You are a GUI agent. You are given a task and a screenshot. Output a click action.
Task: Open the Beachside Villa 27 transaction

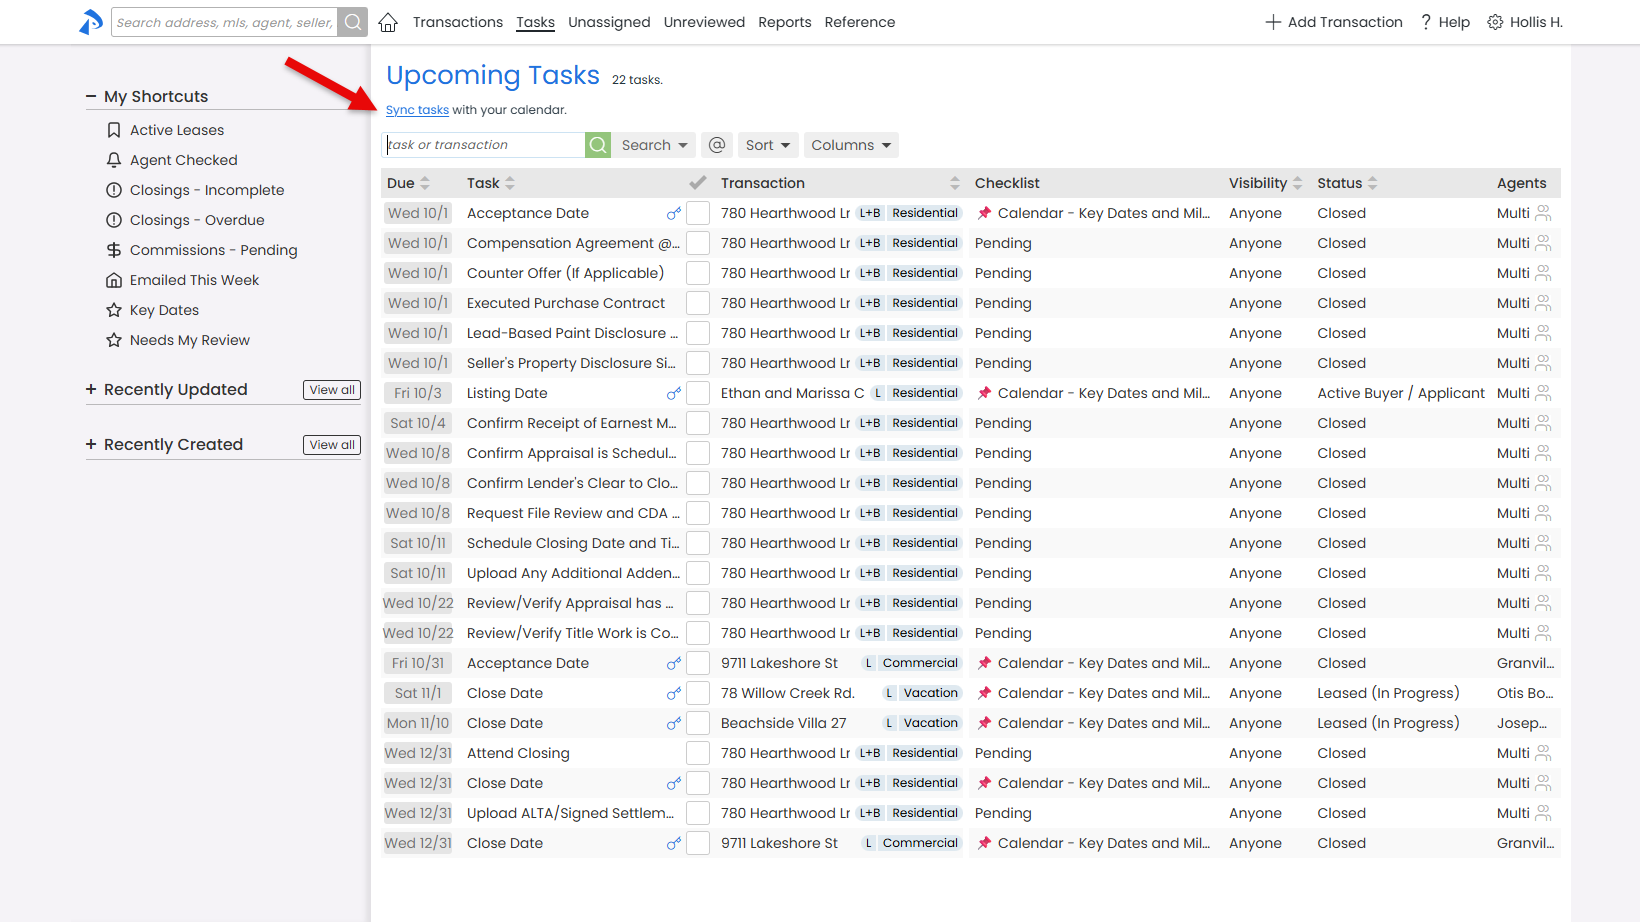click(783, 723)
